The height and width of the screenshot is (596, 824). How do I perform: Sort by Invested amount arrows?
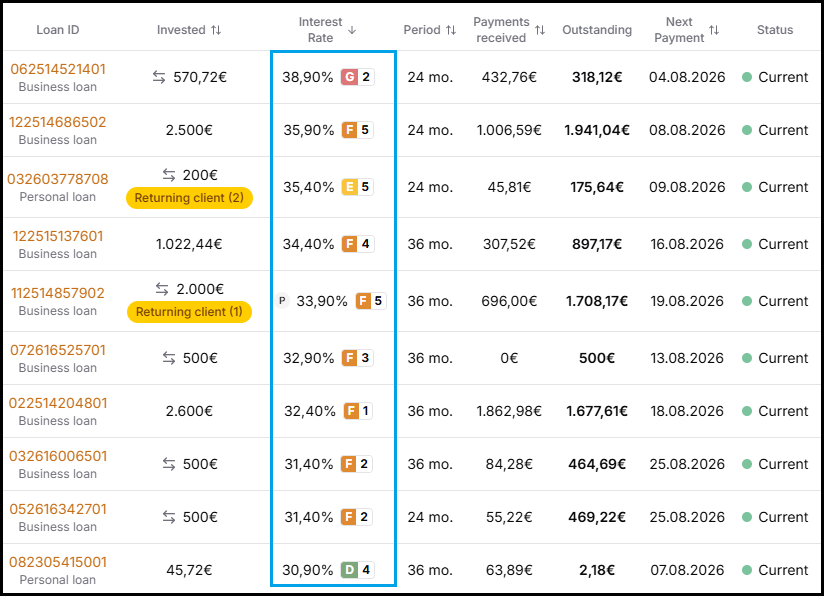216,30
